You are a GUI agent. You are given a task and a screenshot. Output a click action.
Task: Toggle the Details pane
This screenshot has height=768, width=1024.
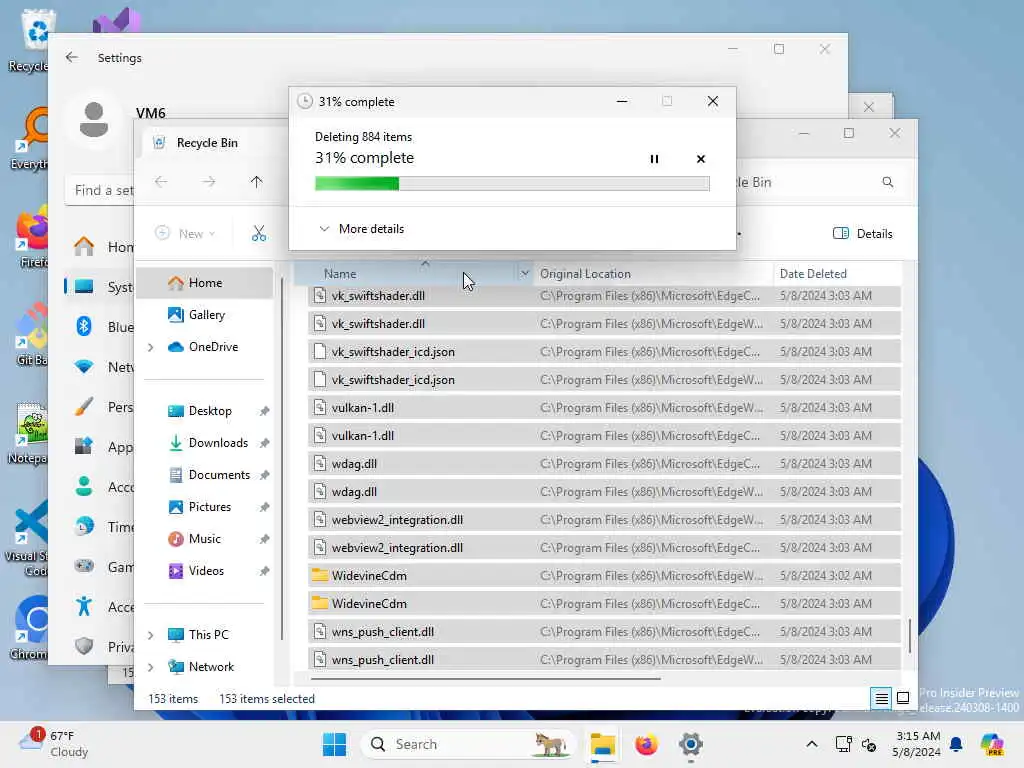point(862,234)
